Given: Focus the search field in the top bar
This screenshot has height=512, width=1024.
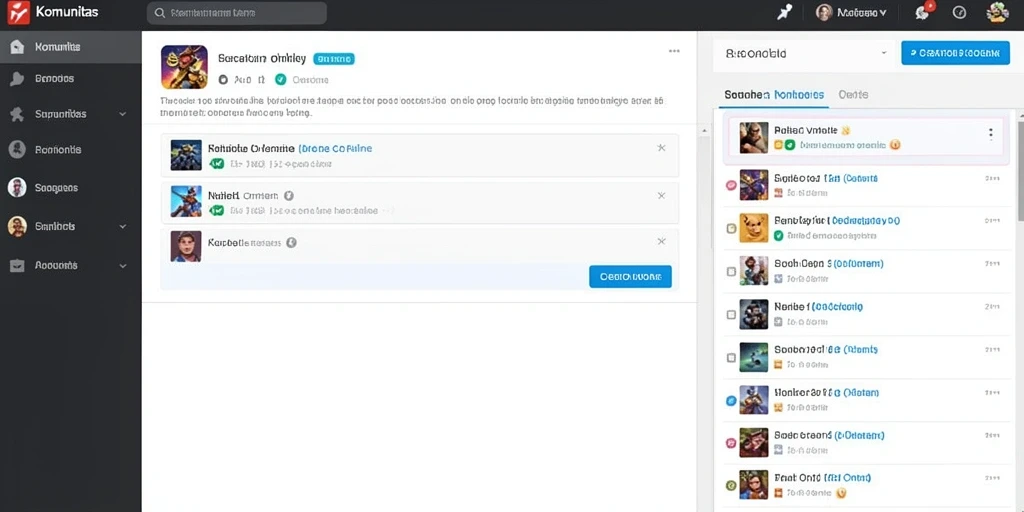Looking at the screenshot, I should click(x=236, y=13).
